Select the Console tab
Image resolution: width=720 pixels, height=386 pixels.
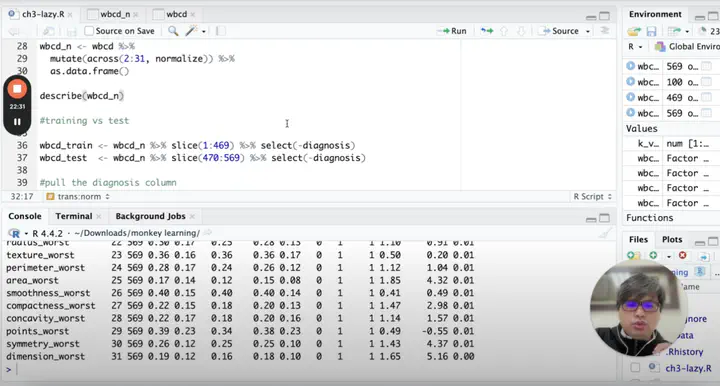[x=25, y=216]
